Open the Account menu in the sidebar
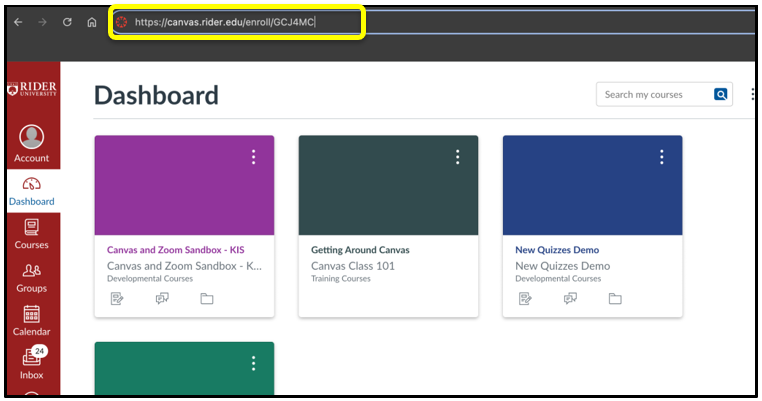 tap(32, 144)
